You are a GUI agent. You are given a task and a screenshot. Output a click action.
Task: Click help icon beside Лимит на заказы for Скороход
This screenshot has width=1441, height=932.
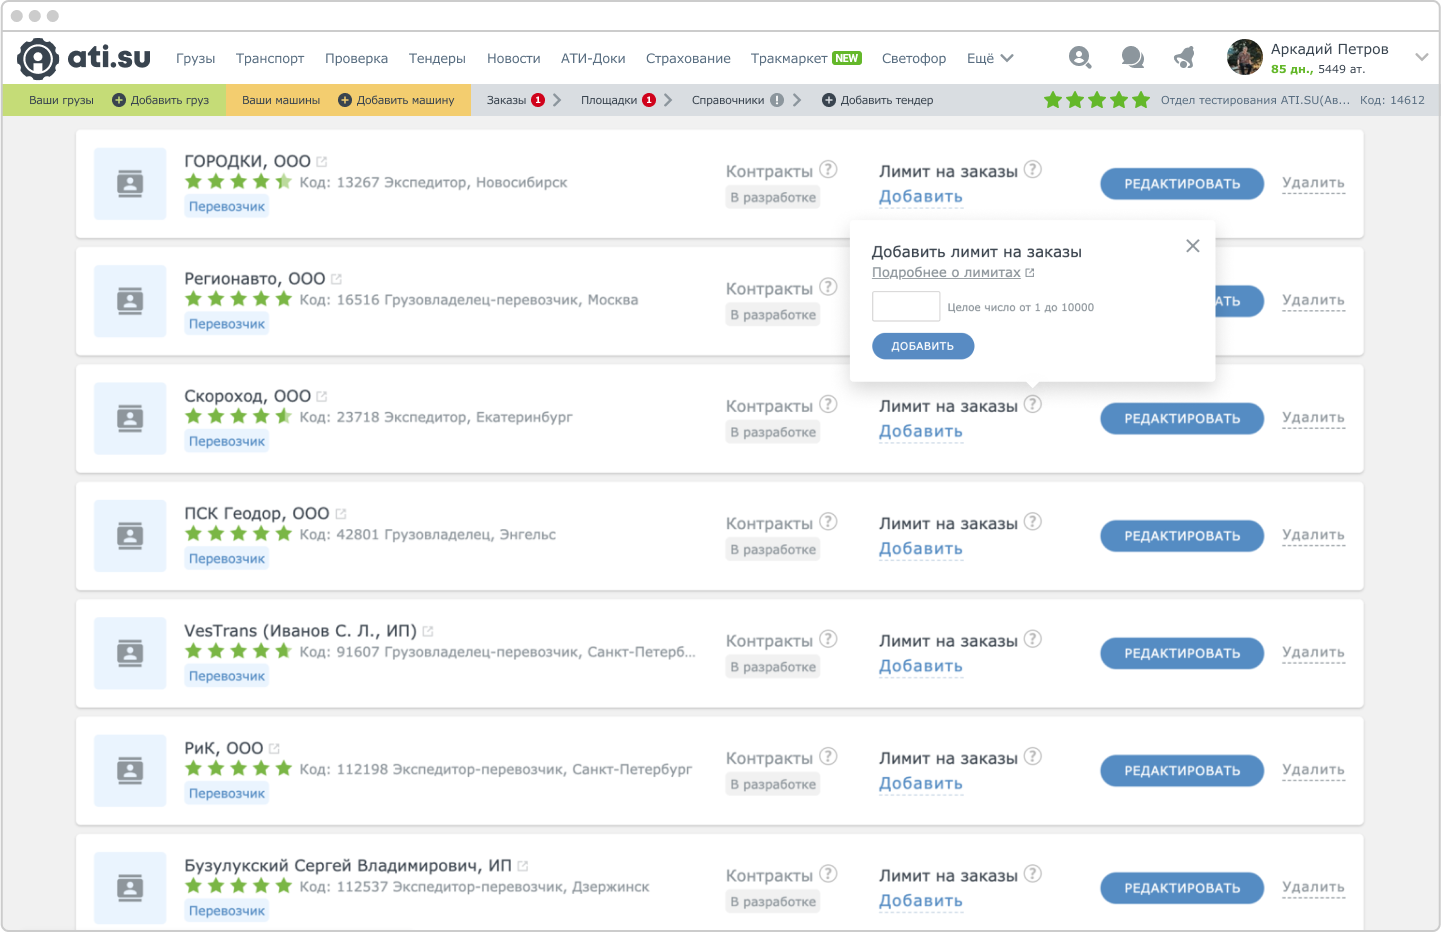pyautogui.click(x=1033, y=405)
